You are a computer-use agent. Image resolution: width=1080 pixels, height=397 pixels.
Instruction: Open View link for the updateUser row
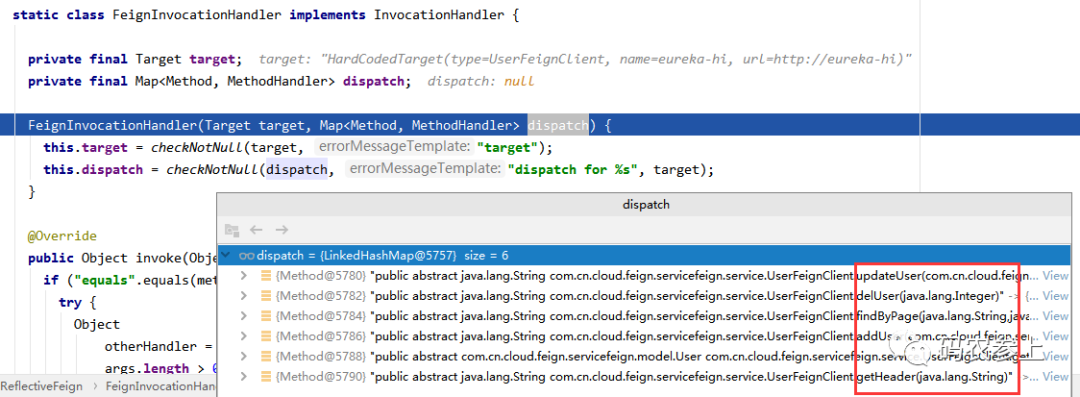pos(1056,276)
